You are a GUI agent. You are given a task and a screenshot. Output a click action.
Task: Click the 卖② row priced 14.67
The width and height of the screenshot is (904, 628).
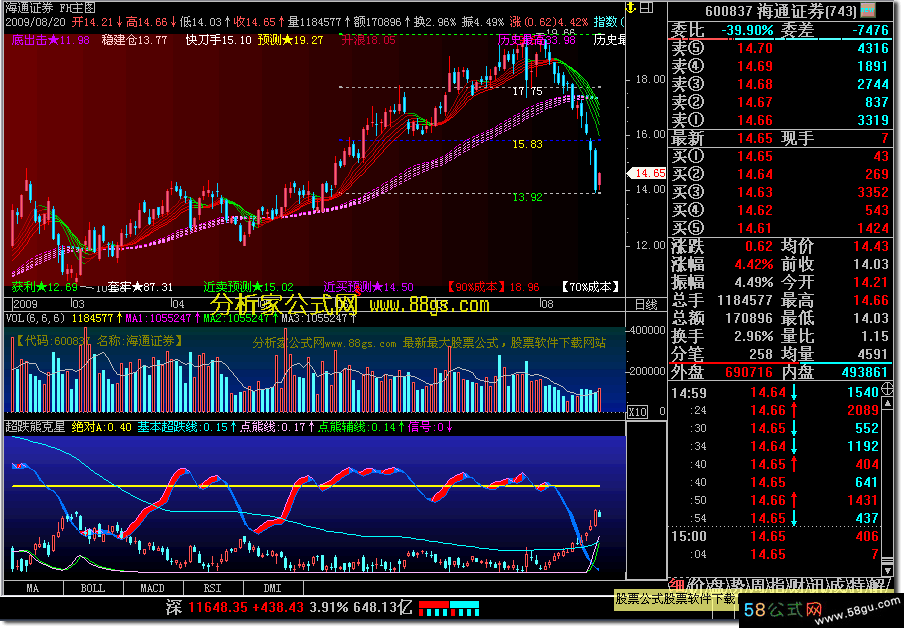780,102
